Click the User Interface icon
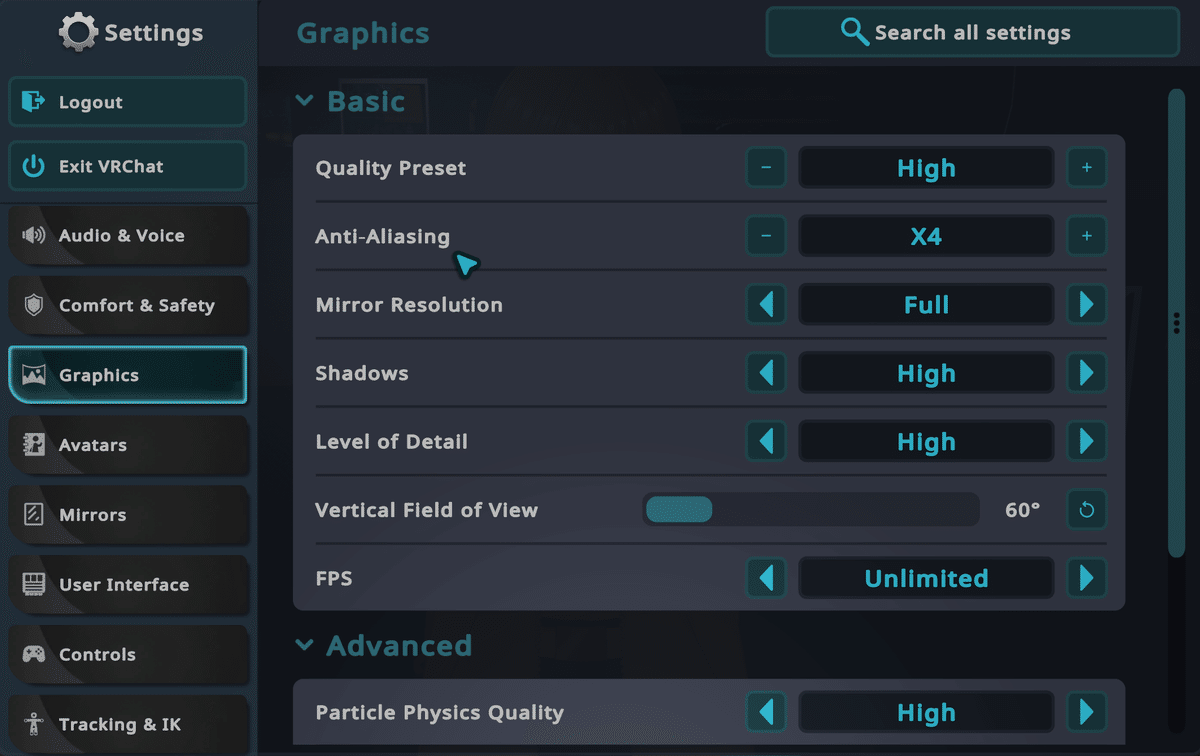 point(33,585)
